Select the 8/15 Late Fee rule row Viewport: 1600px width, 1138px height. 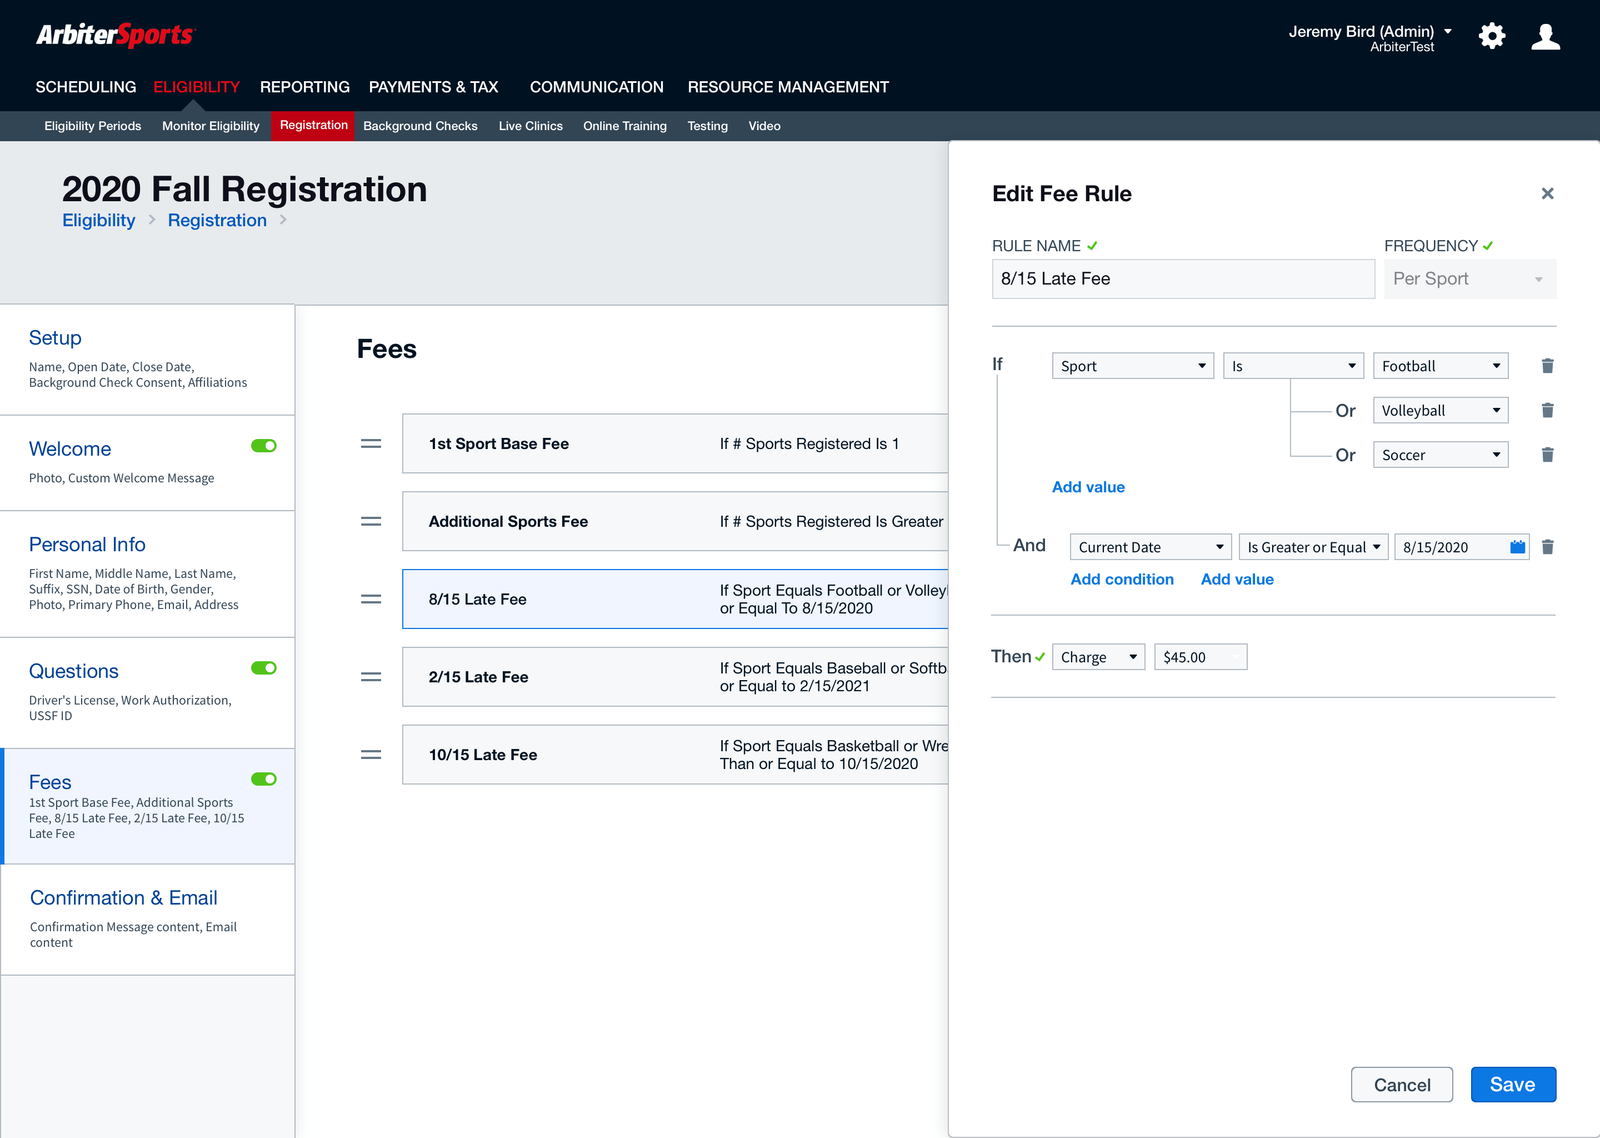[675, 600]
